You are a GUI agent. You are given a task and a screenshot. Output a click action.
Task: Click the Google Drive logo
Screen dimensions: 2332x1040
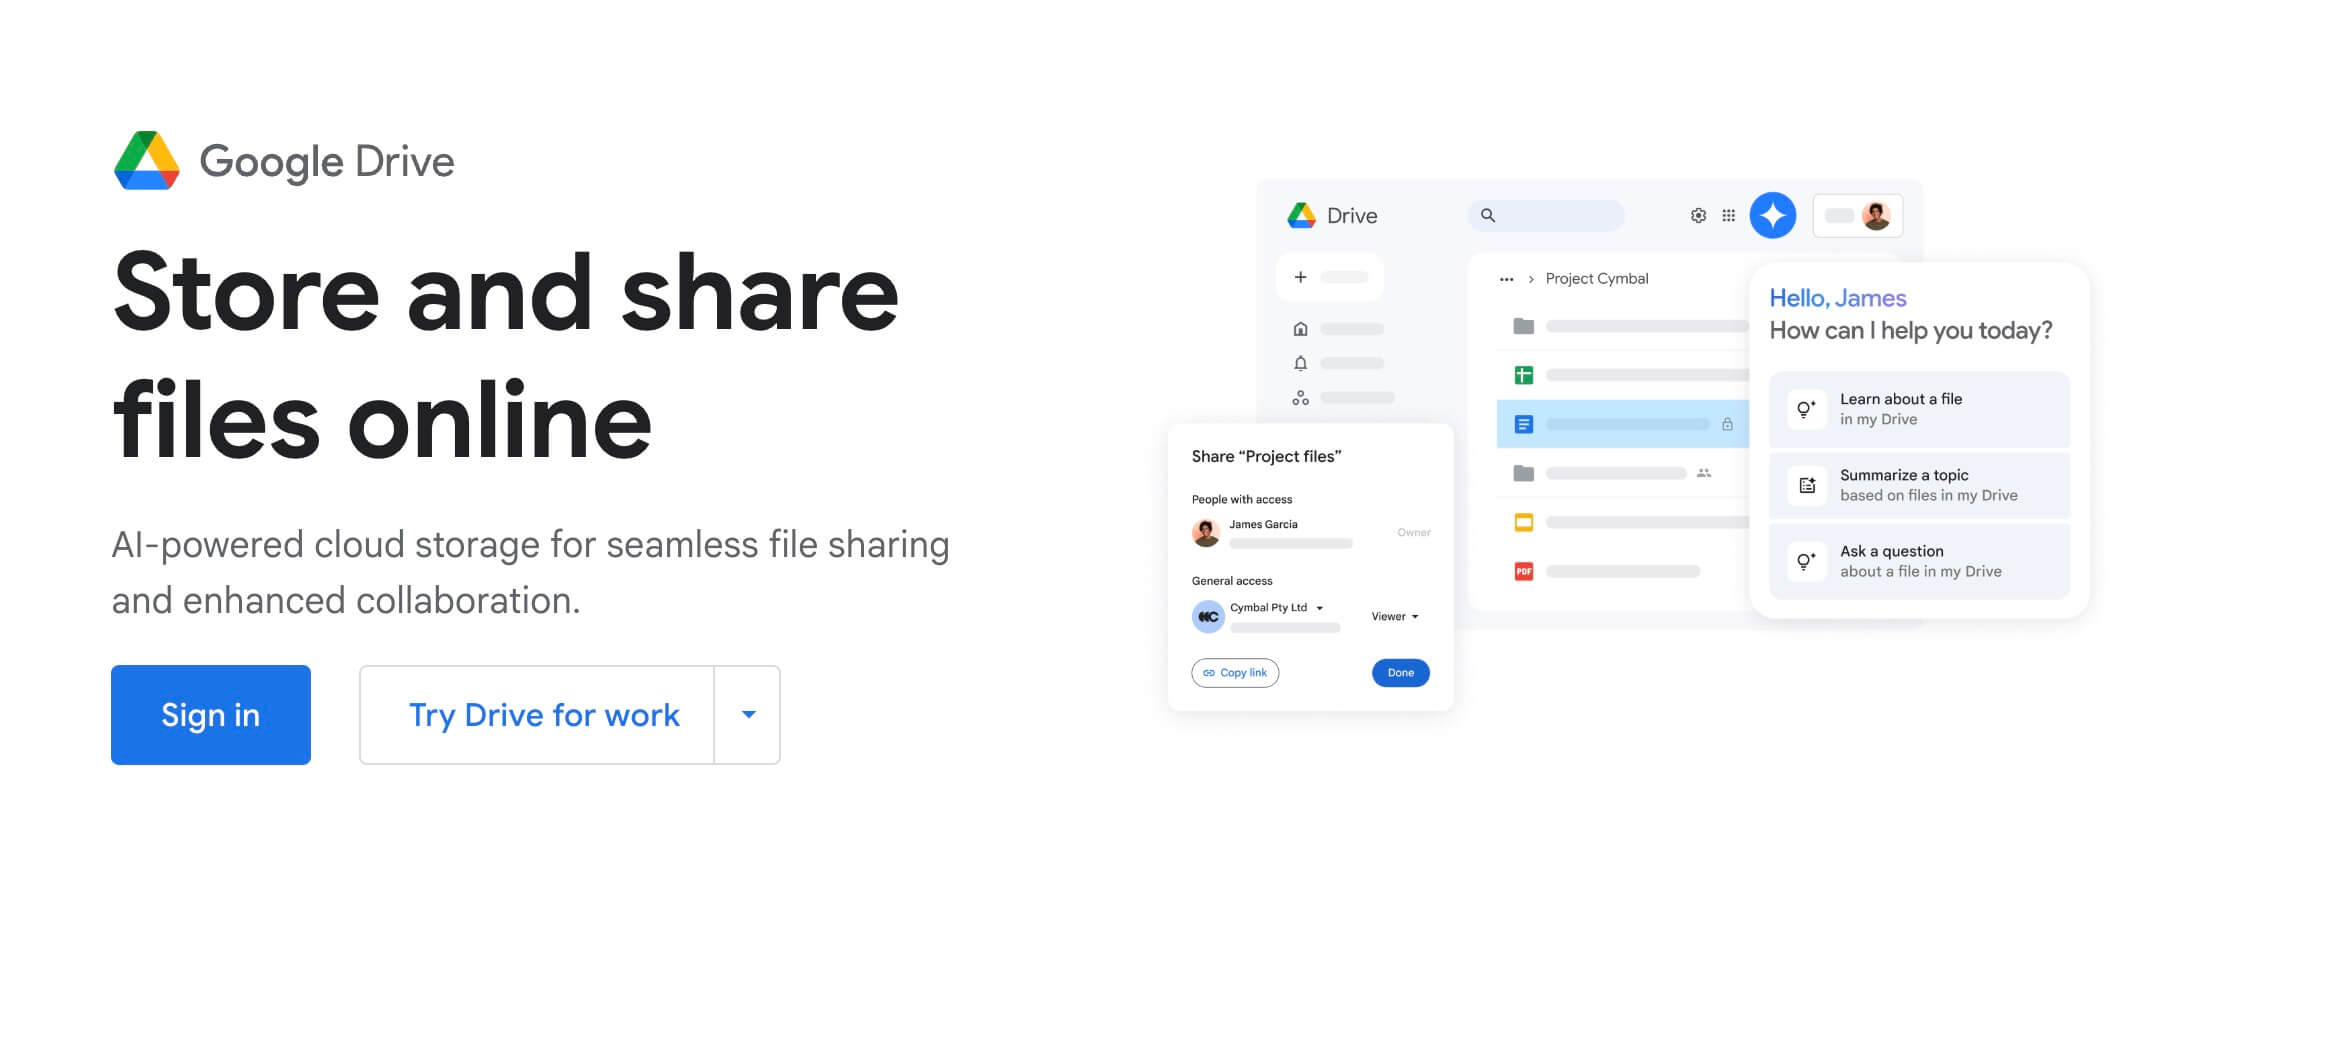tap(147, 161)
